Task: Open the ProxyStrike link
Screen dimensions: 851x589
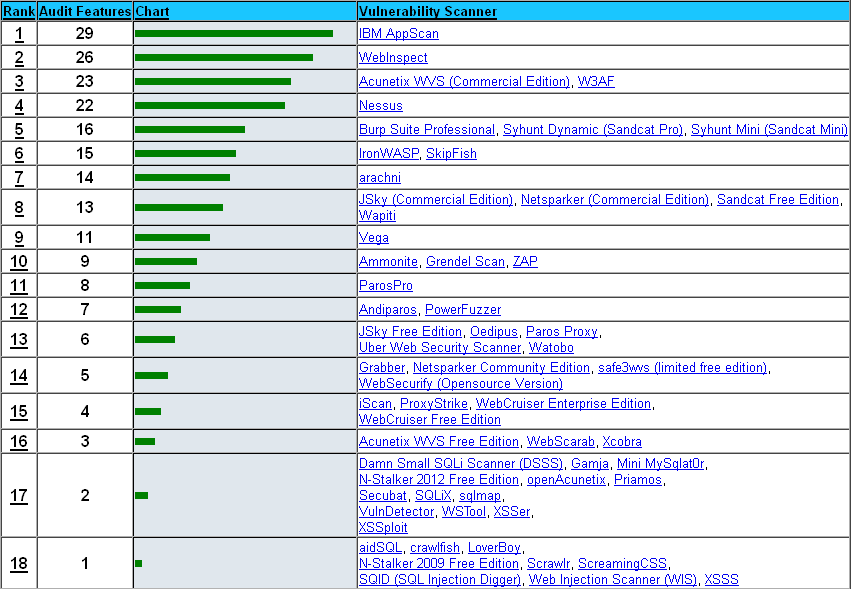Action: click(434, 404)
